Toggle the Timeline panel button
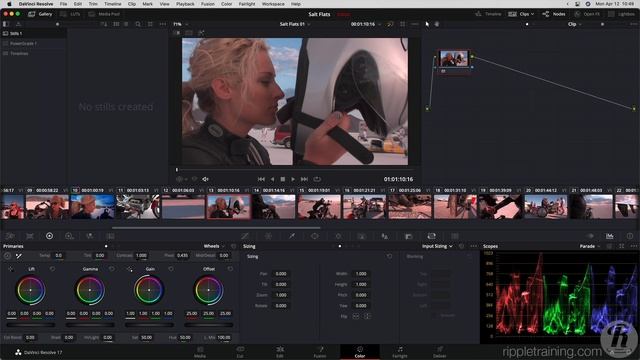The width and height of the screenshot is (640, 360). click(488, 14)
